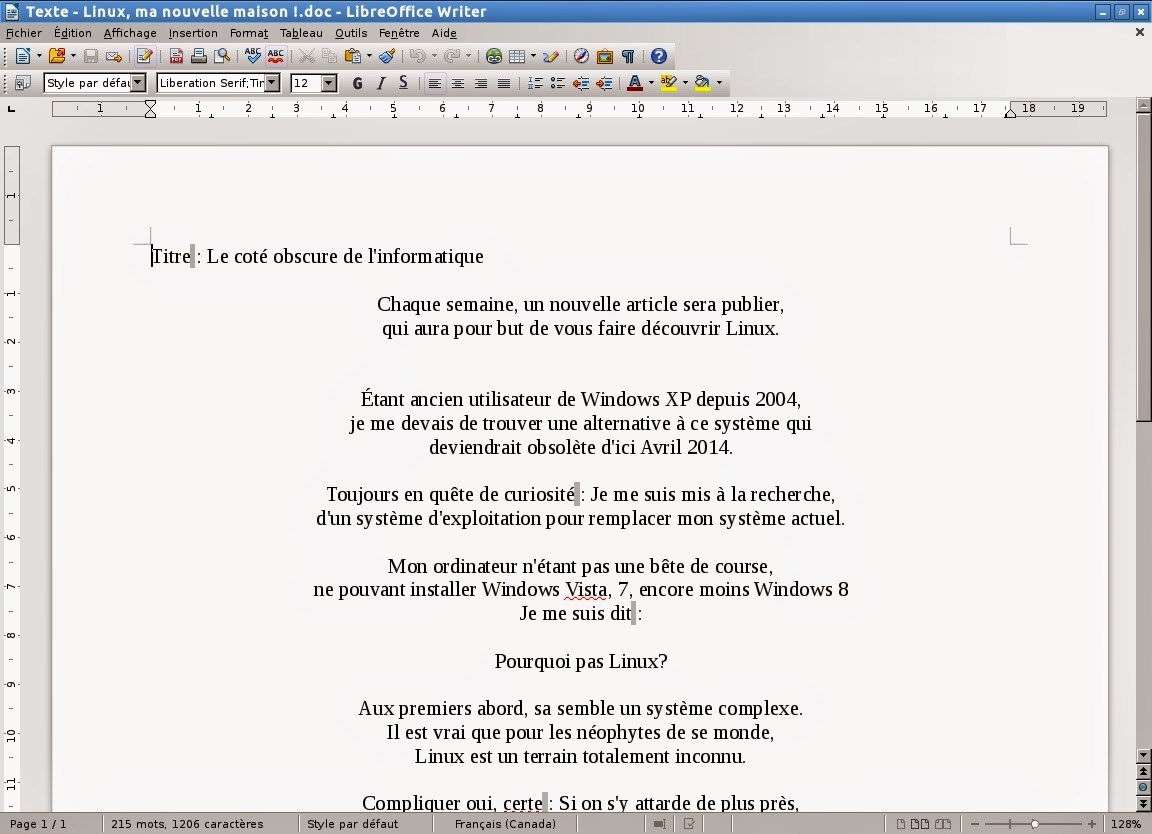Open the Navigator compass icon
This screenshot has height=834, width=1152.
pyautogui.click(x=581, y=56)
